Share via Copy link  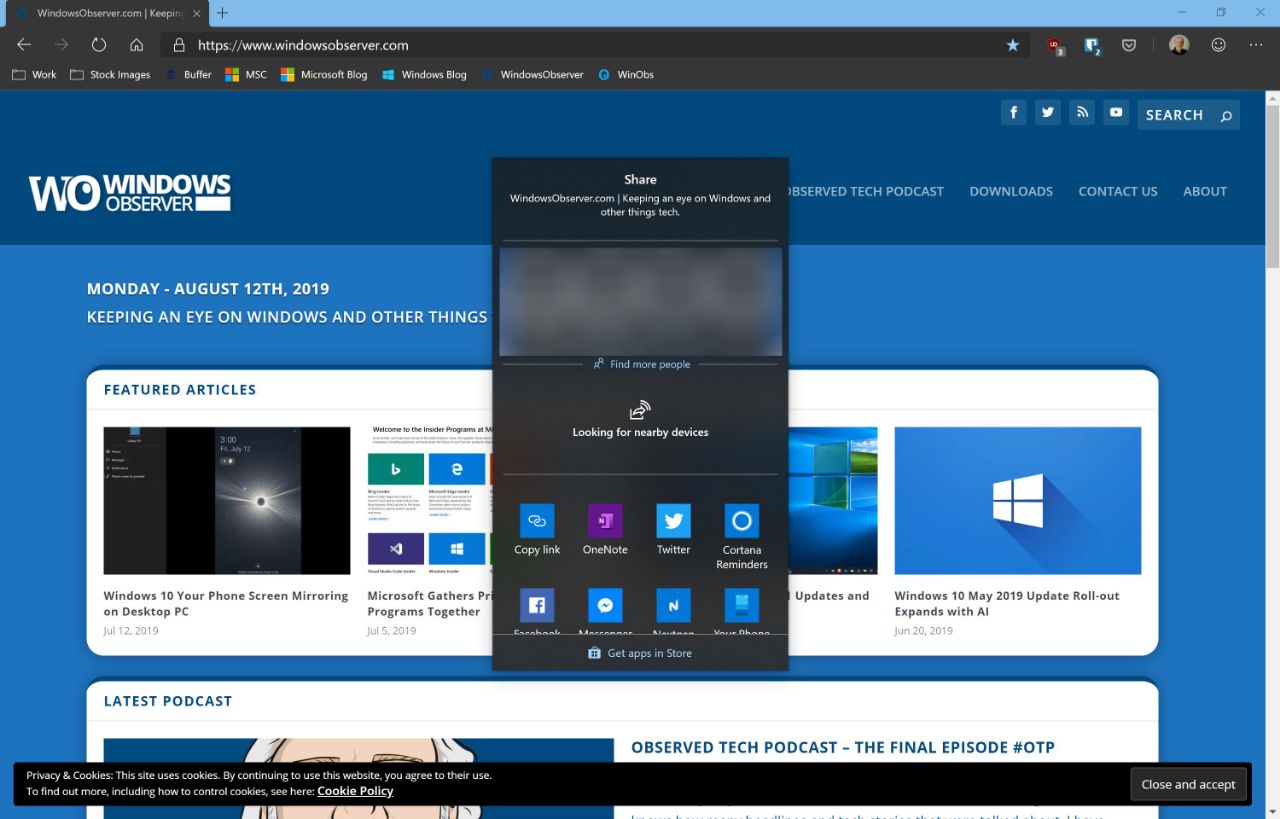pos(537,530)
